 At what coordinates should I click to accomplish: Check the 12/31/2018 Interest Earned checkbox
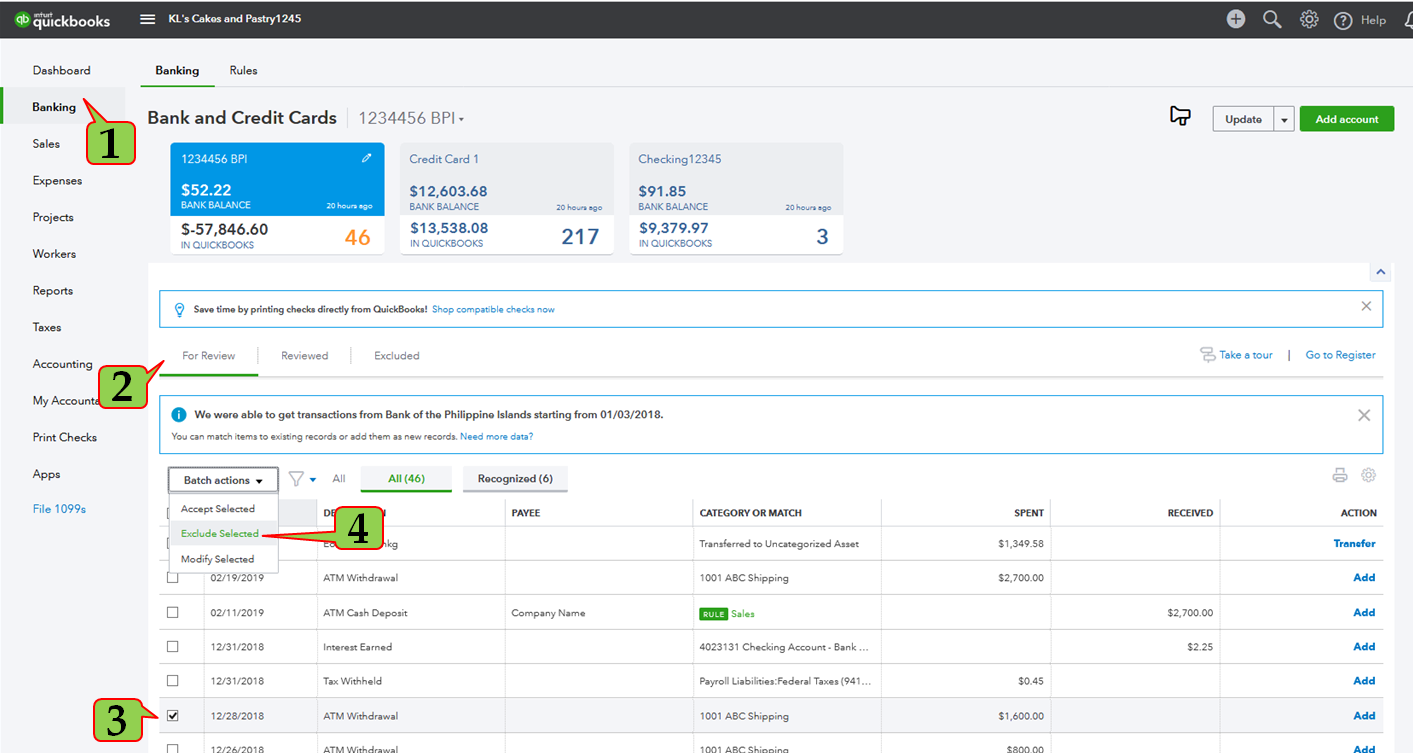[173, 647]
